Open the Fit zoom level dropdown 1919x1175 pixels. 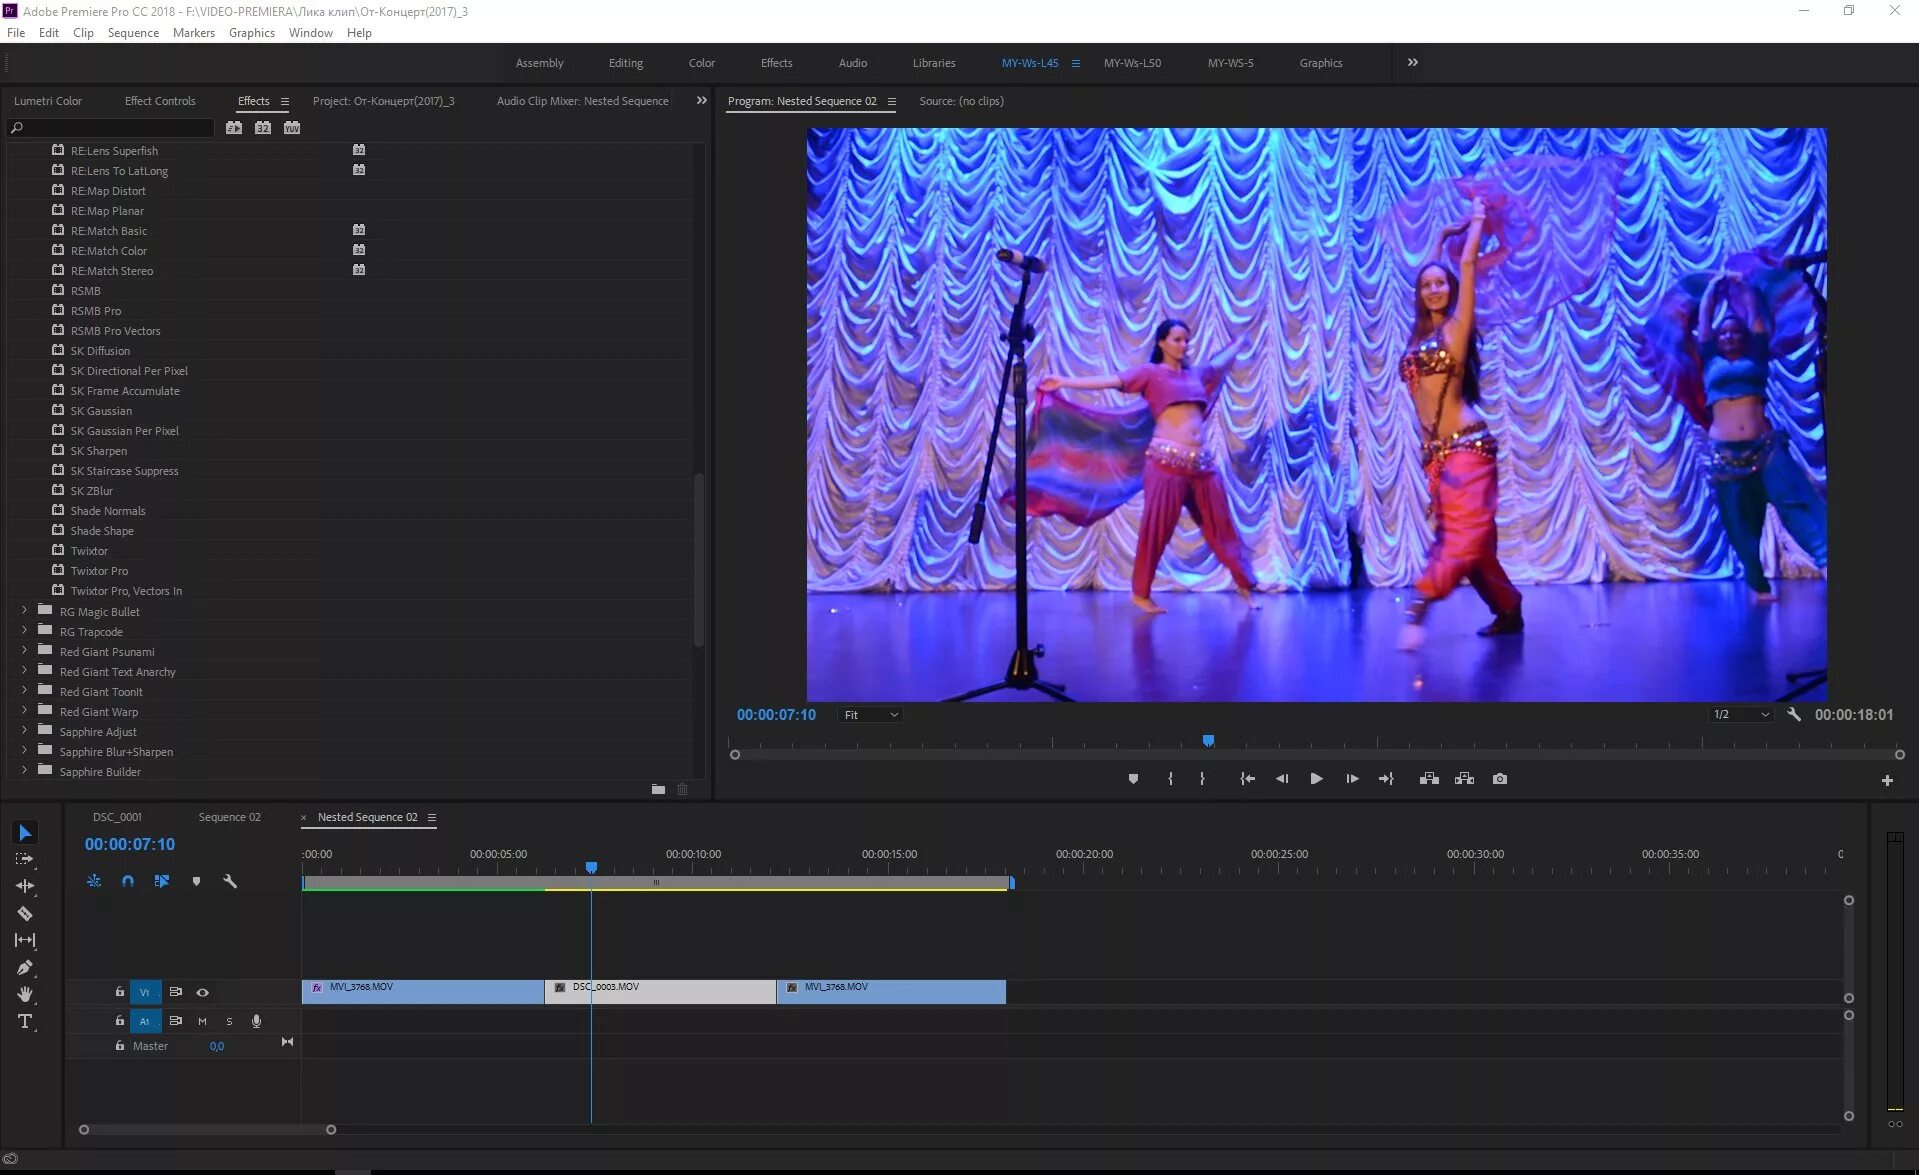pos(870,715)
